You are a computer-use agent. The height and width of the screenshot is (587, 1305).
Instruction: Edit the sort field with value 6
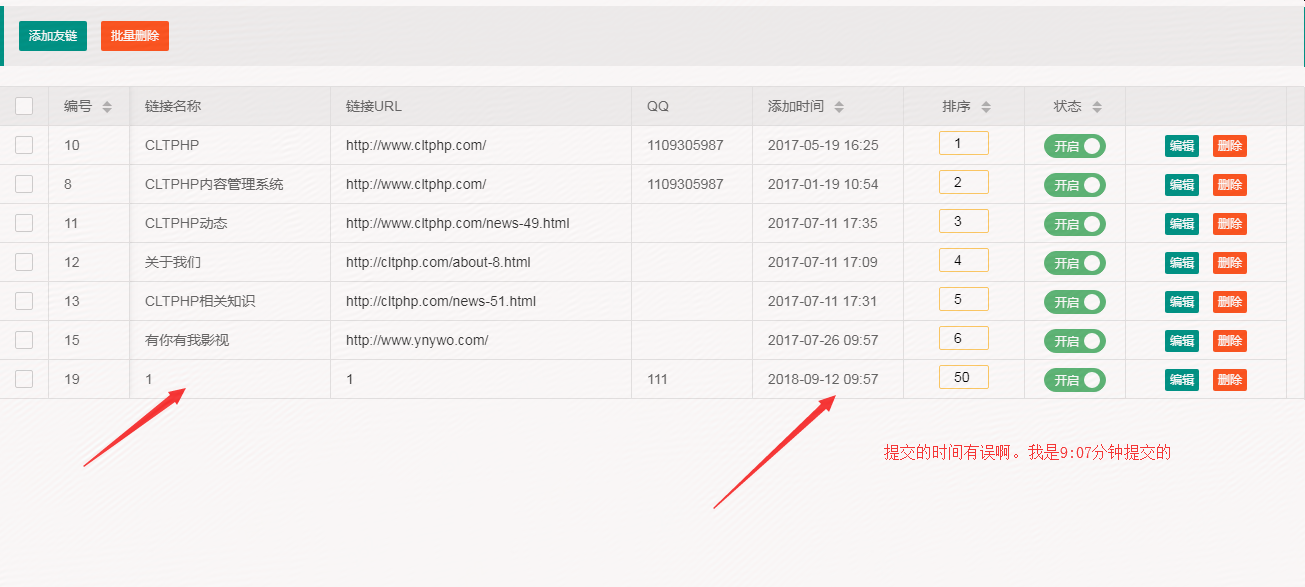[x=964, y=338]
